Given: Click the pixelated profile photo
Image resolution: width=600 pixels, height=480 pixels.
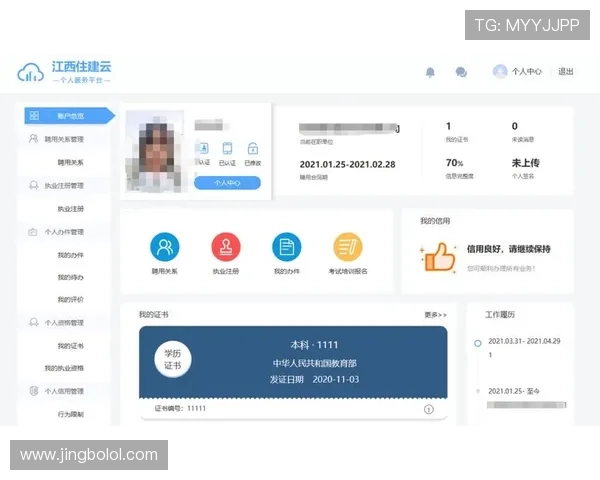Looking at the screenshot, I should point(155,151).
